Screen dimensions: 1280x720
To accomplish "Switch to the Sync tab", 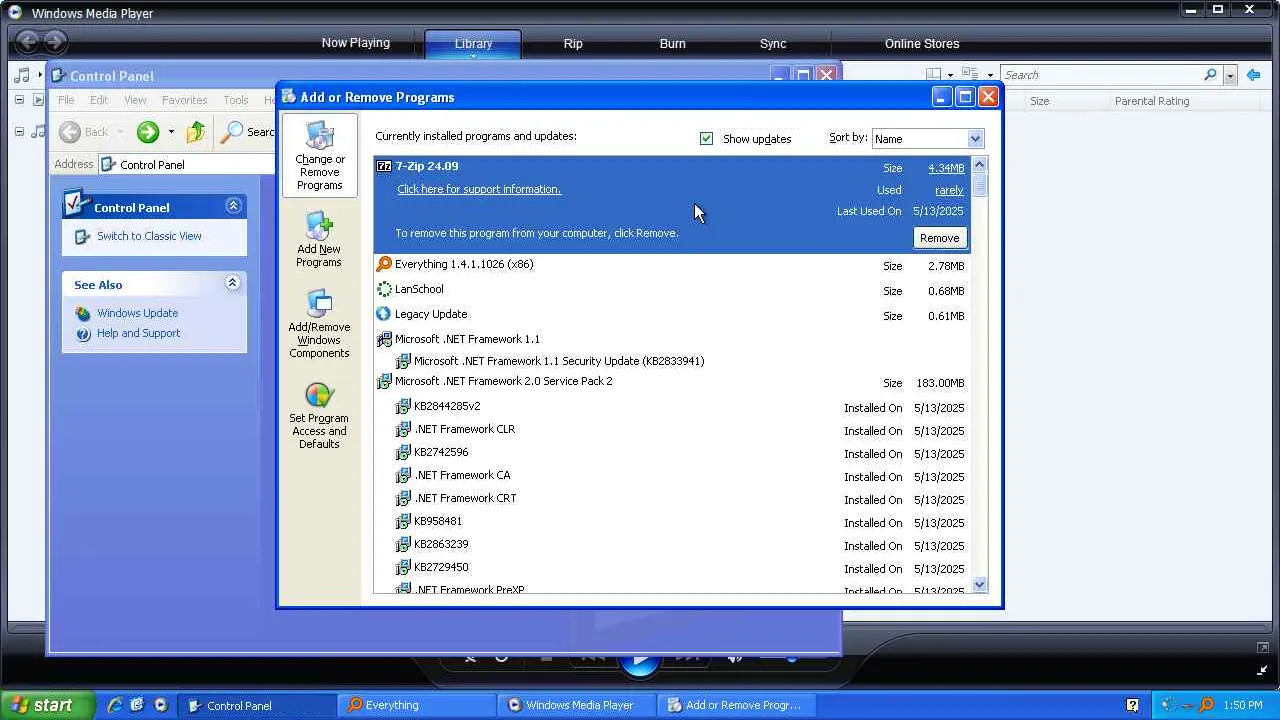I will (x=773, y=44).
